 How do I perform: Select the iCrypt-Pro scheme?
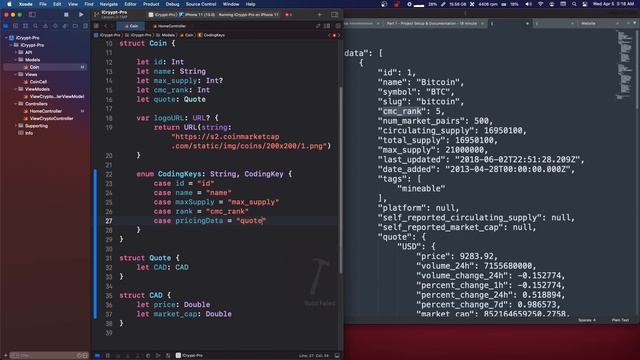[x=162, y=15]
